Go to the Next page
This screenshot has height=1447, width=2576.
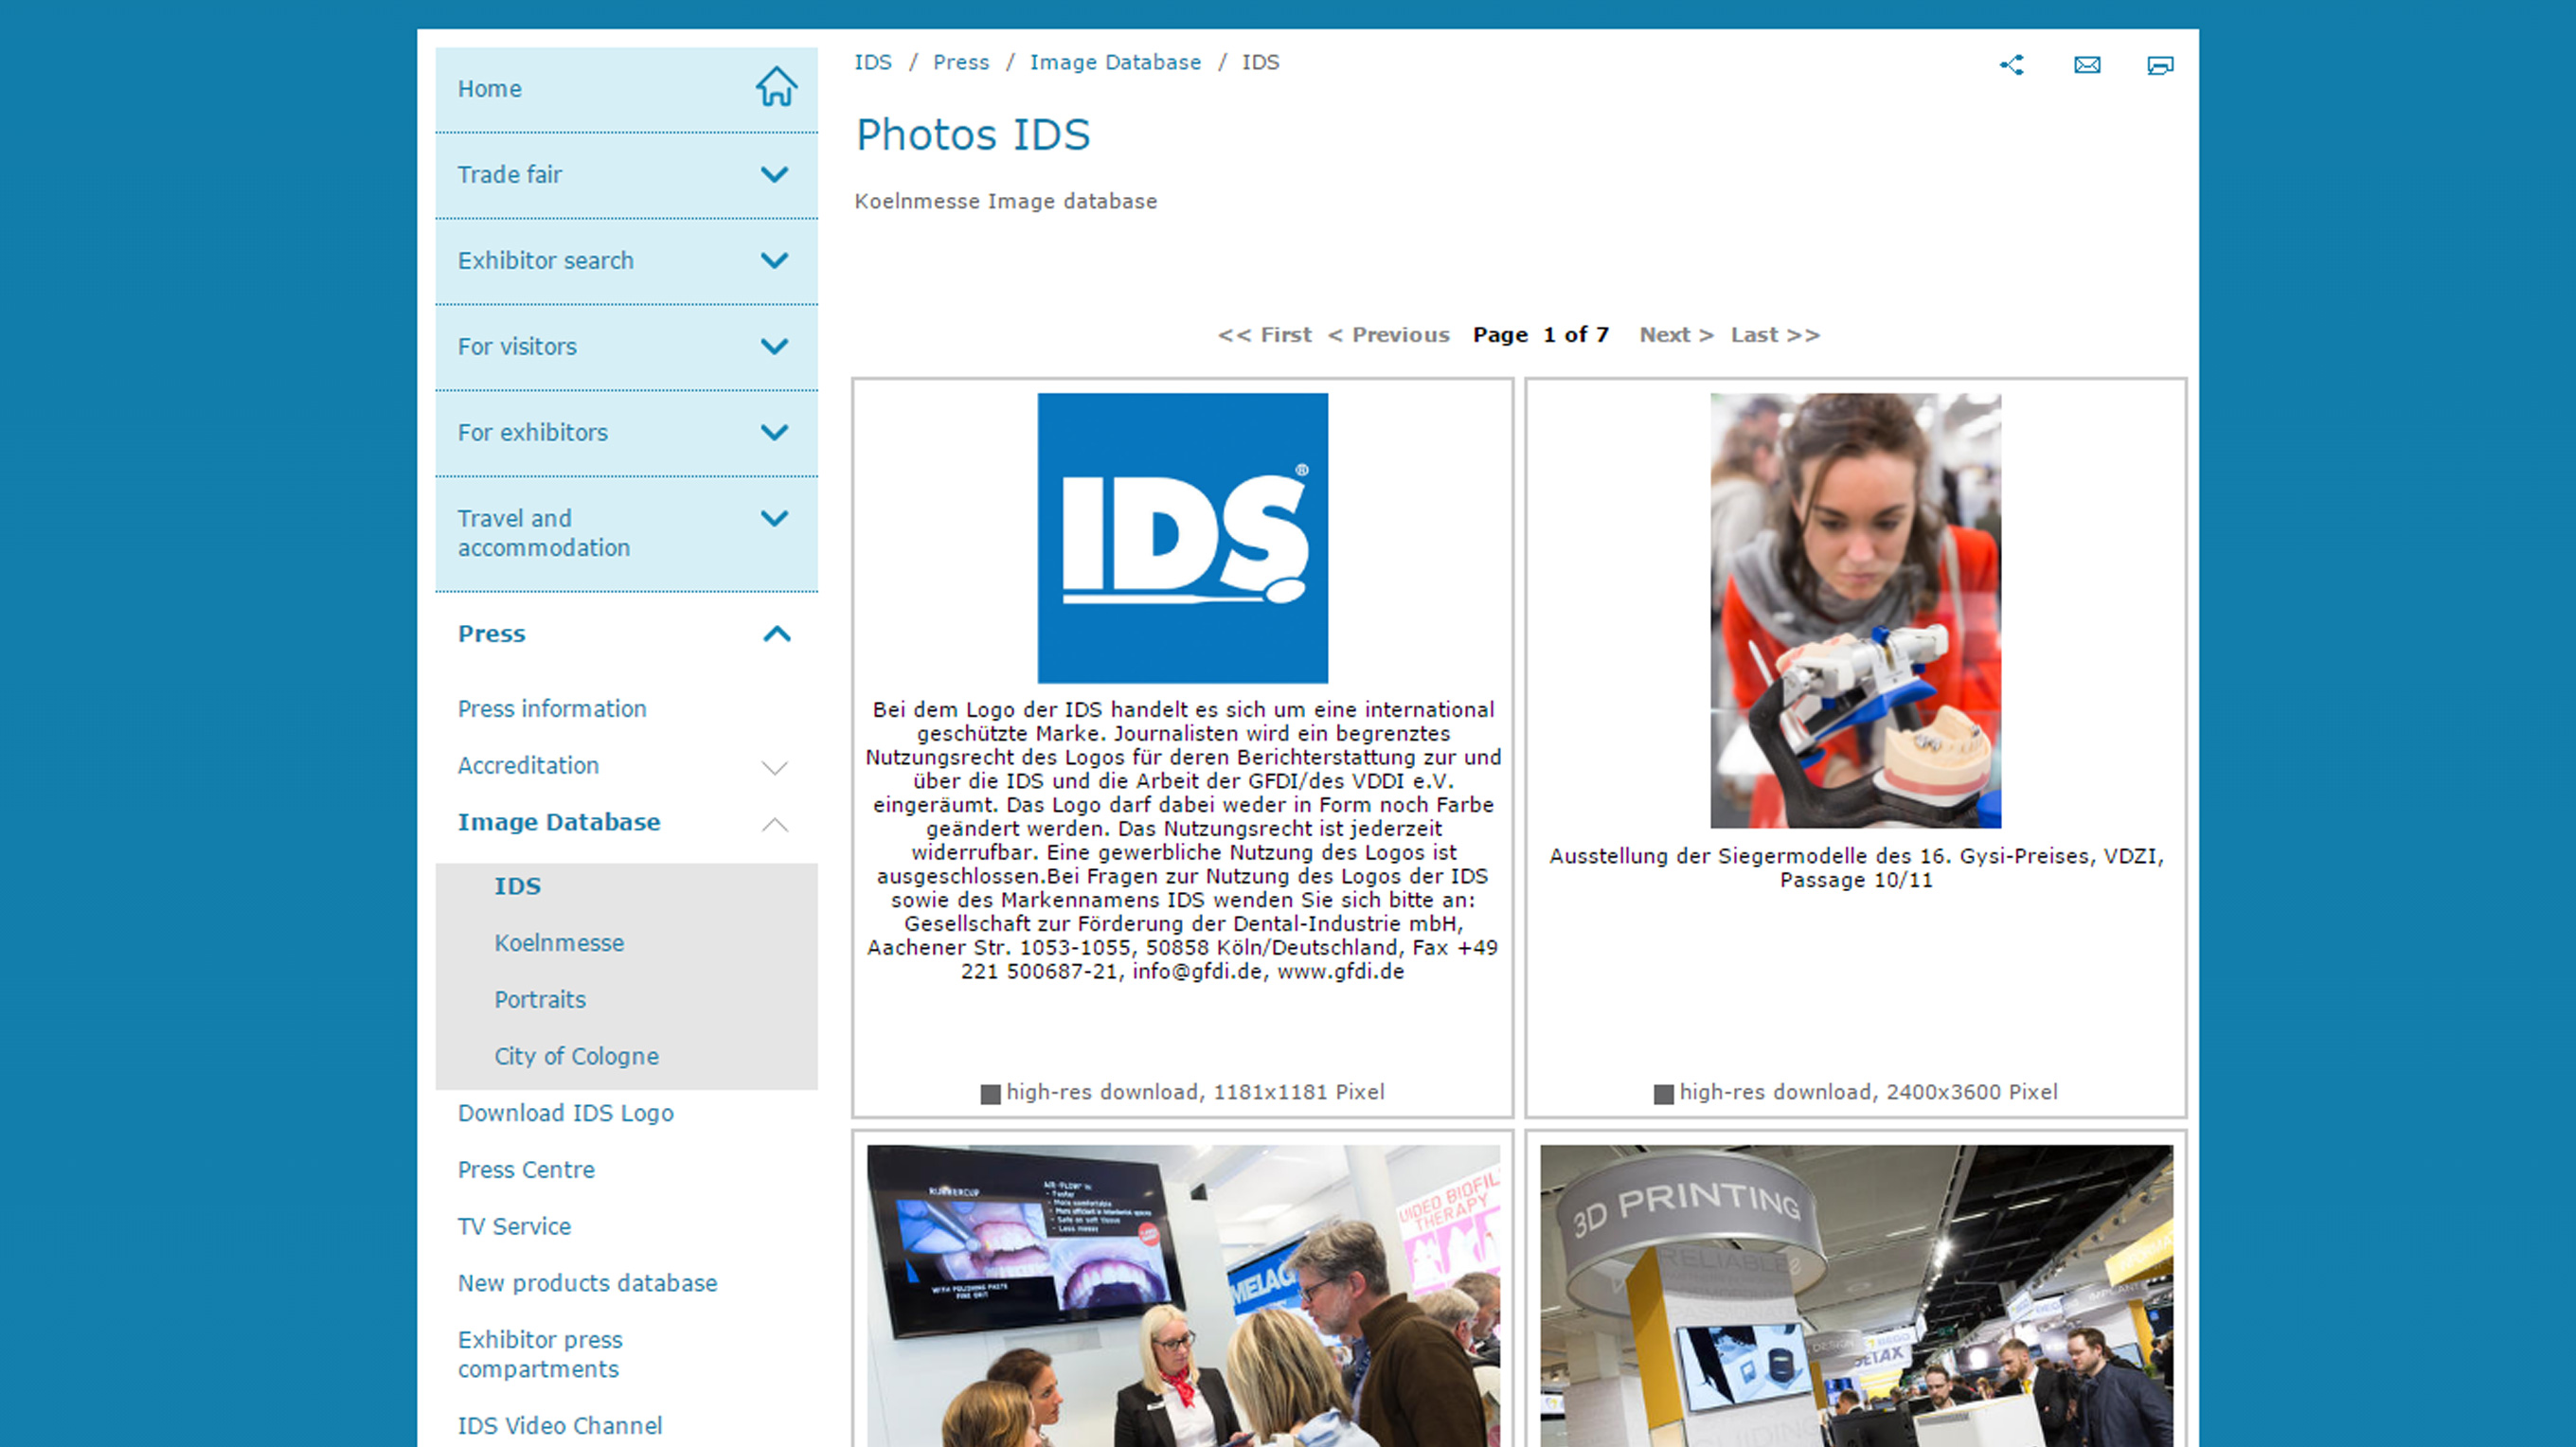click(x=1677, y=335)
